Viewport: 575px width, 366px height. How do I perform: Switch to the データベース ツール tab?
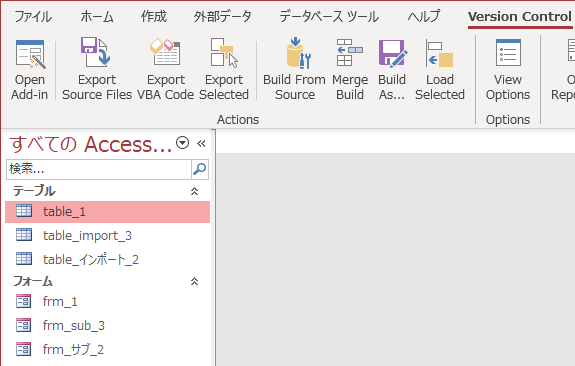[329, 17]
